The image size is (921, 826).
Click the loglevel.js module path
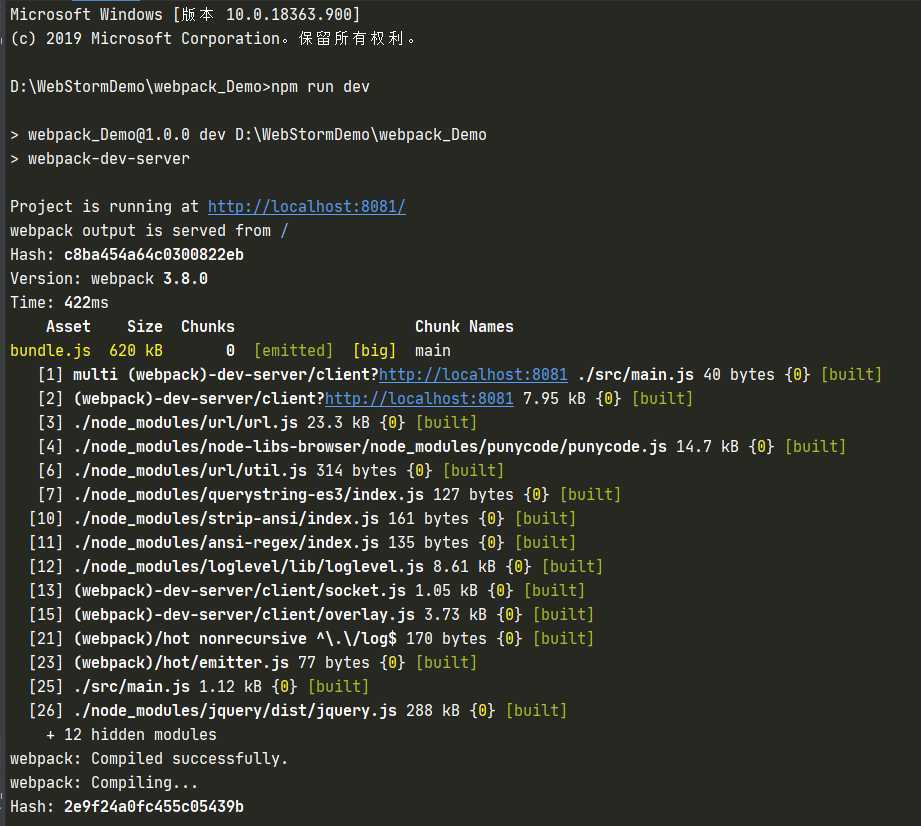[248, 567]
